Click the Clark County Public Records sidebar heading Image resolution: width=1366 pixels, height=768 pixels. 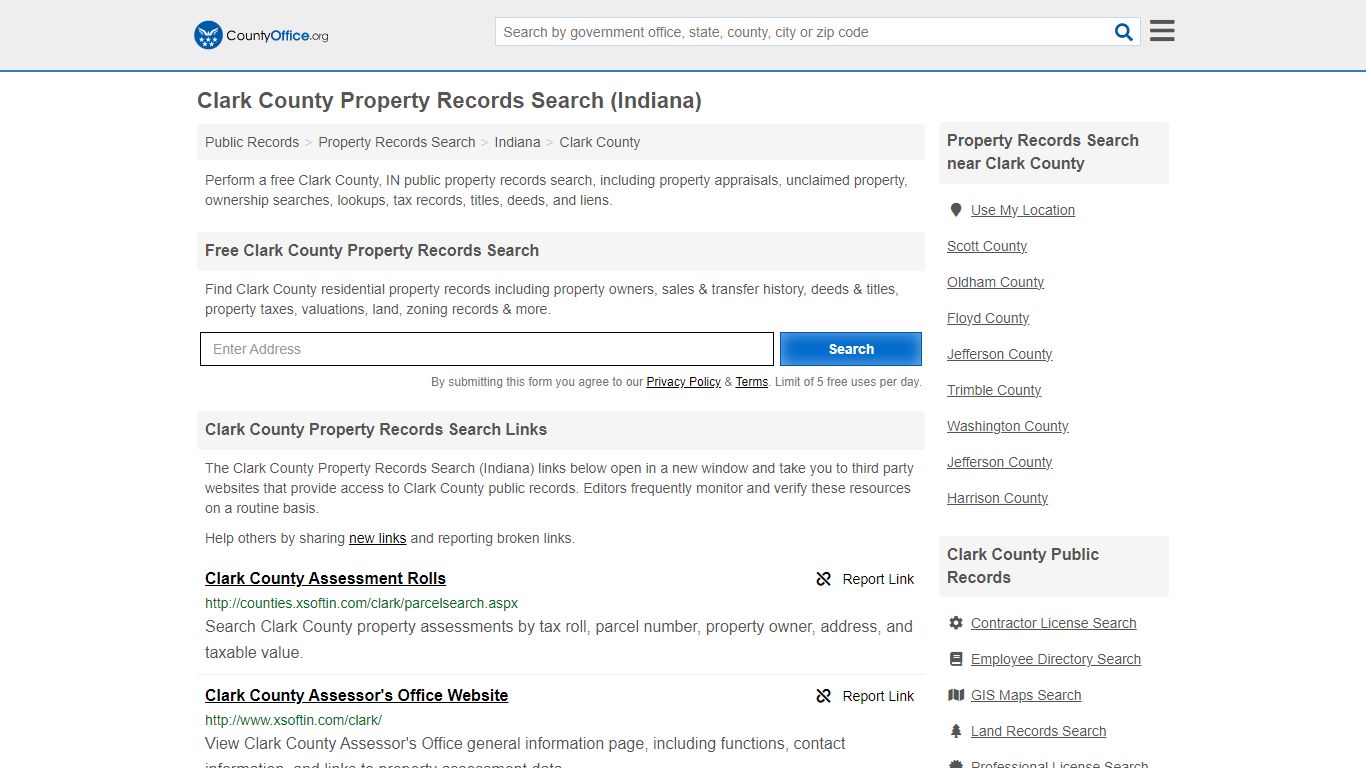tap(1023, 566)
